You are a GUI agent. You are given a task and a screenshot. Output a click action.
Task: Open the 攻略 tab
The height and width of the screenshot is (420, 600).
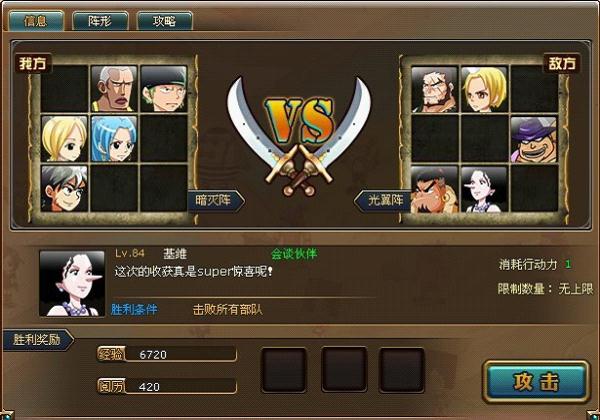point(165,20)
